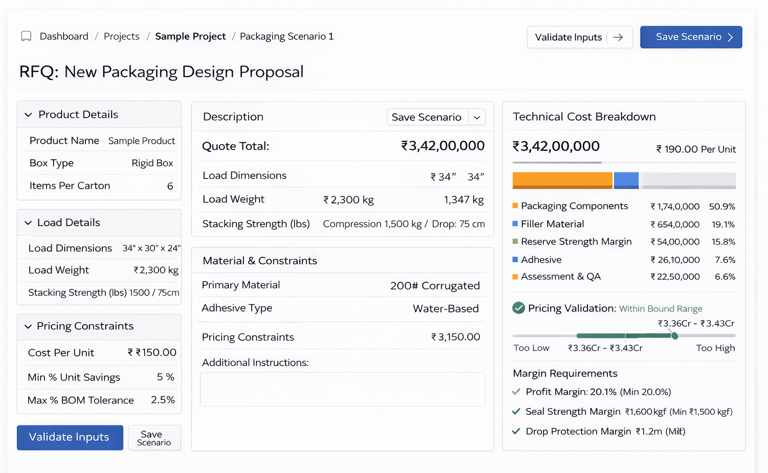Toggle the Drop Protection Margin checkmark
The width and height of the screenshot is (768, 473).
pos(516,432)
